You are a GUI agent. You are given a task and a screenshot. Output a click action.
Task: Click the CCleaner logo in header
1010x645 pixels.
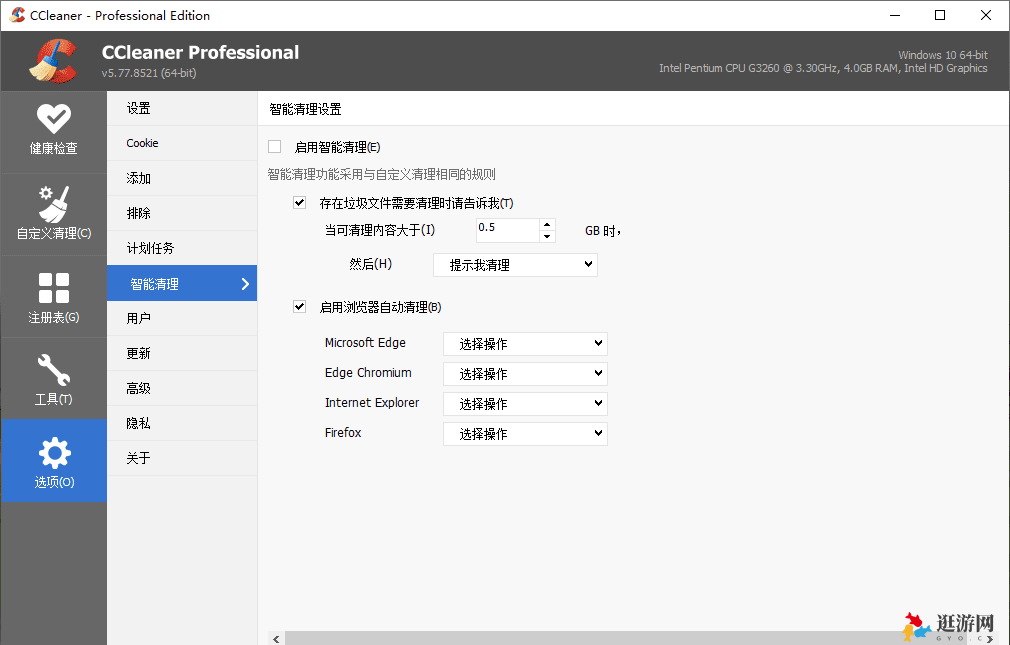pyautogui.click(x=53, y=61)
